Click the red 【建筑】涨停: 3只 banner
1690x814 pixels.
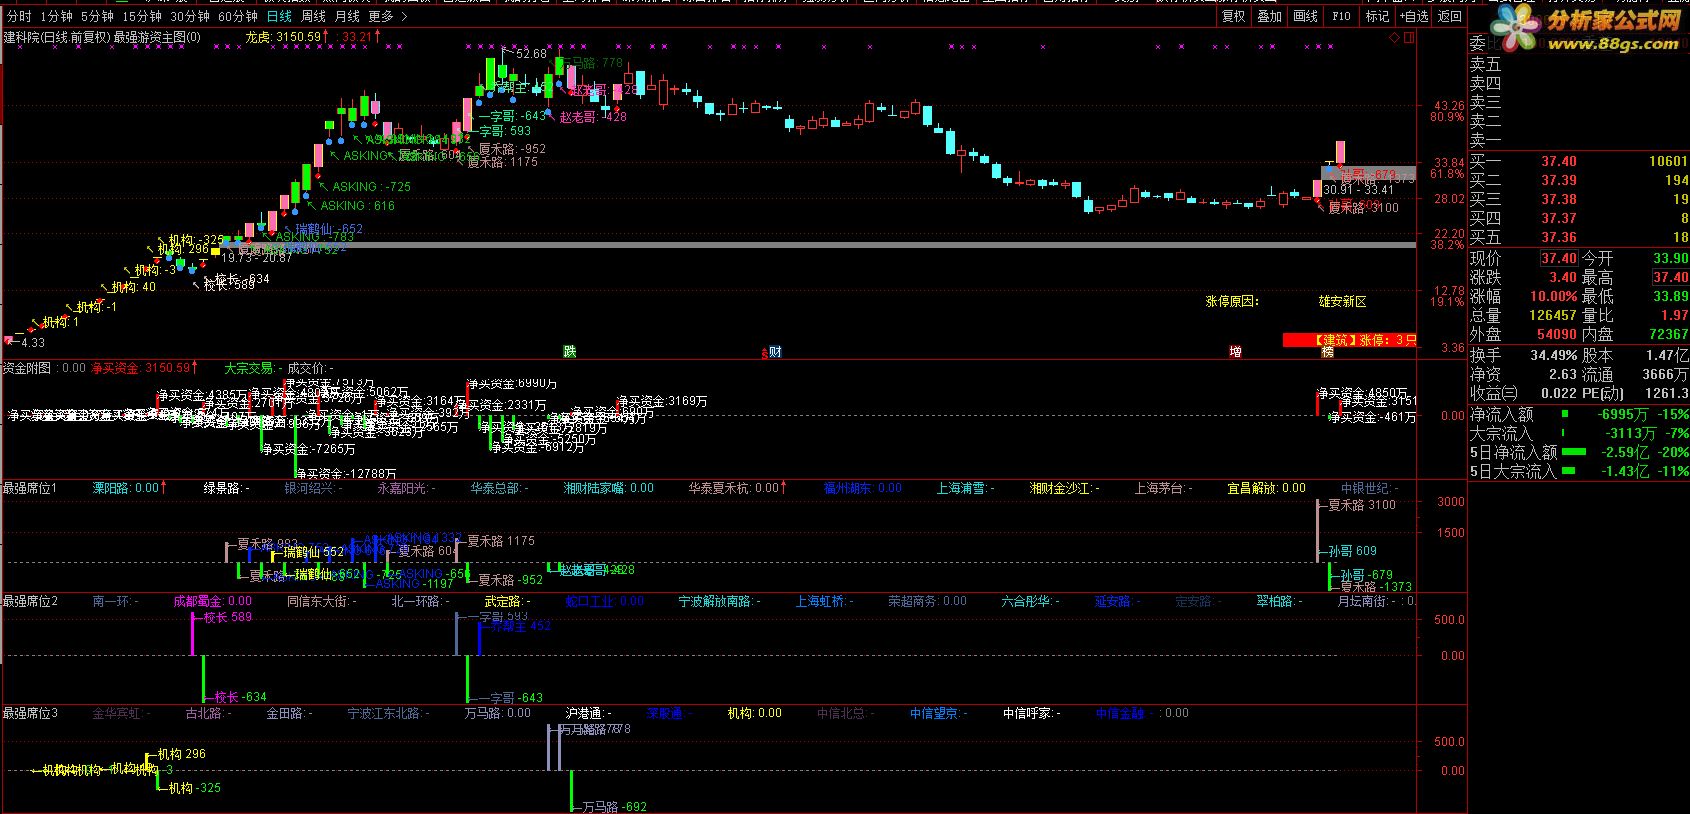click(1350, 340)
